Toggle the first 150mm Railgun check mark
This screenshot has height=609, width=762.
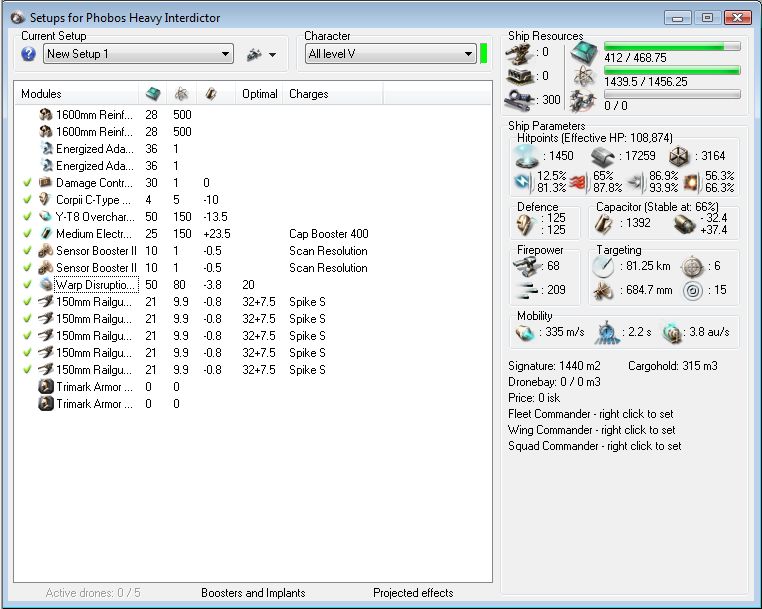pyautogui.click(x=27, y=302)
